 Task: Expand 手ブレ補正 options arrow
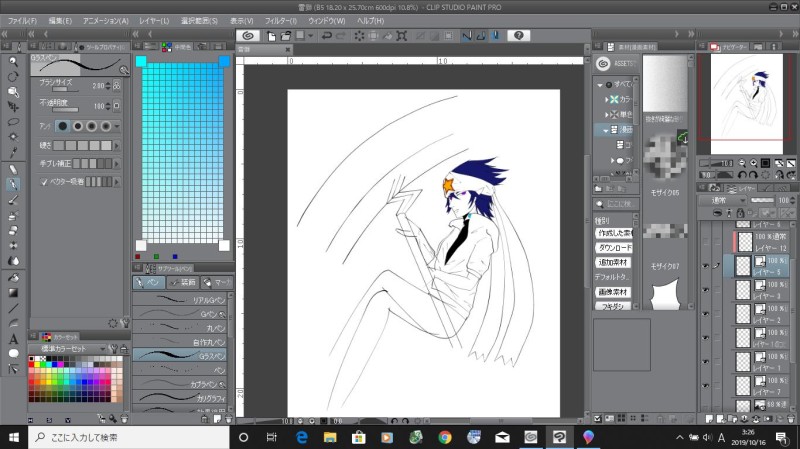click(x=117, y=164)
